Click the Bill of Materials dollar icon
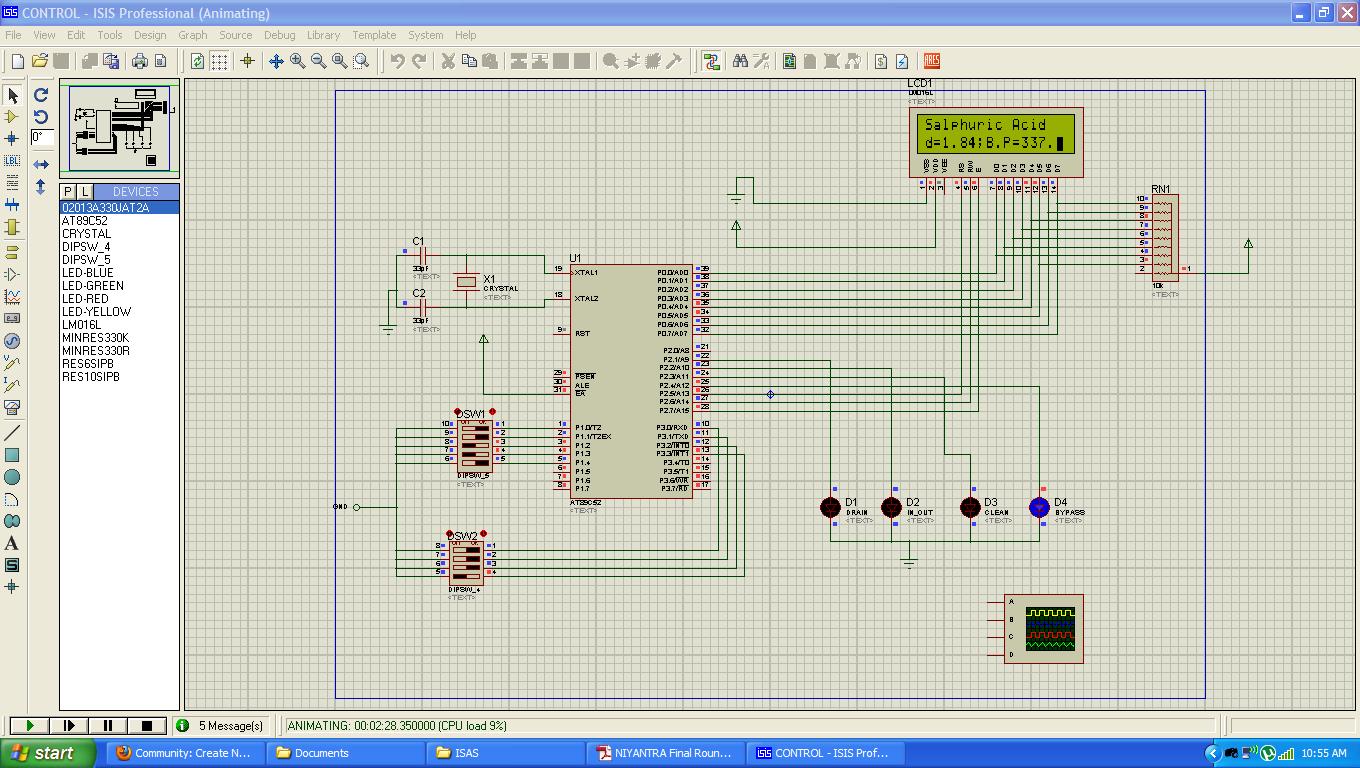1360x768 pixels. click(x=881, y=61)
